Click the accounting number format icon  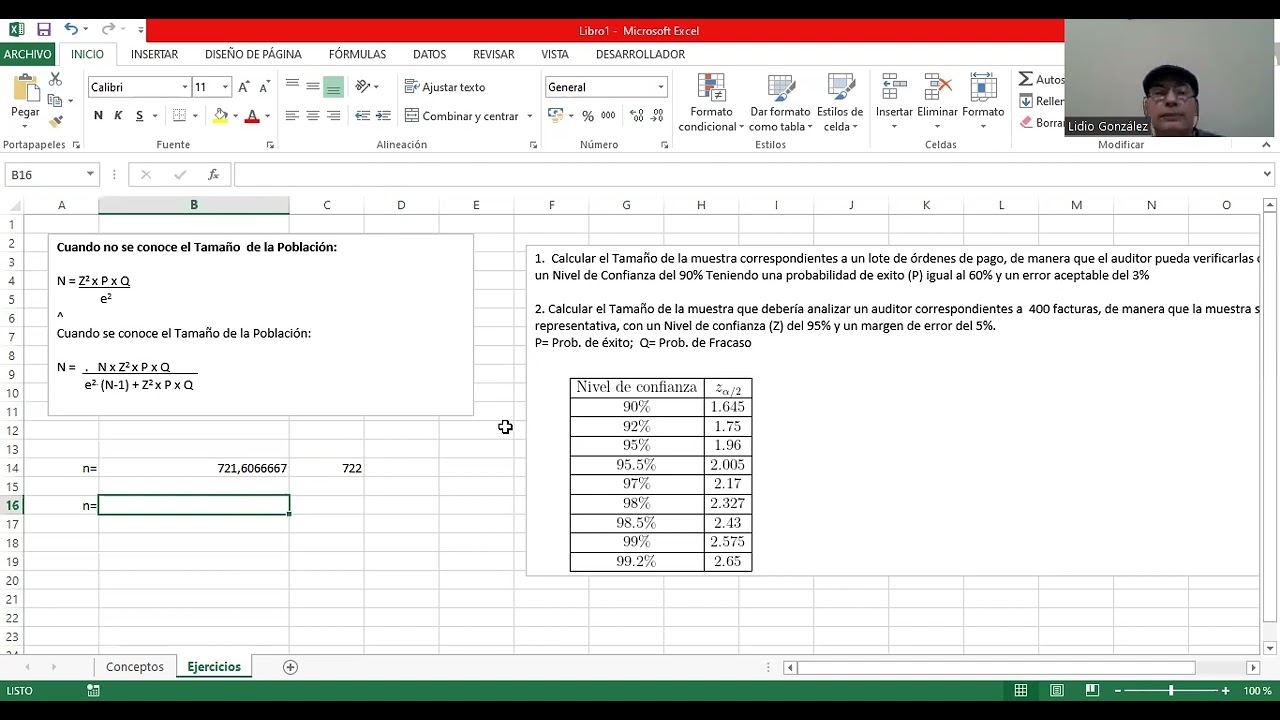pyautogui.click(x=556, y=116)
